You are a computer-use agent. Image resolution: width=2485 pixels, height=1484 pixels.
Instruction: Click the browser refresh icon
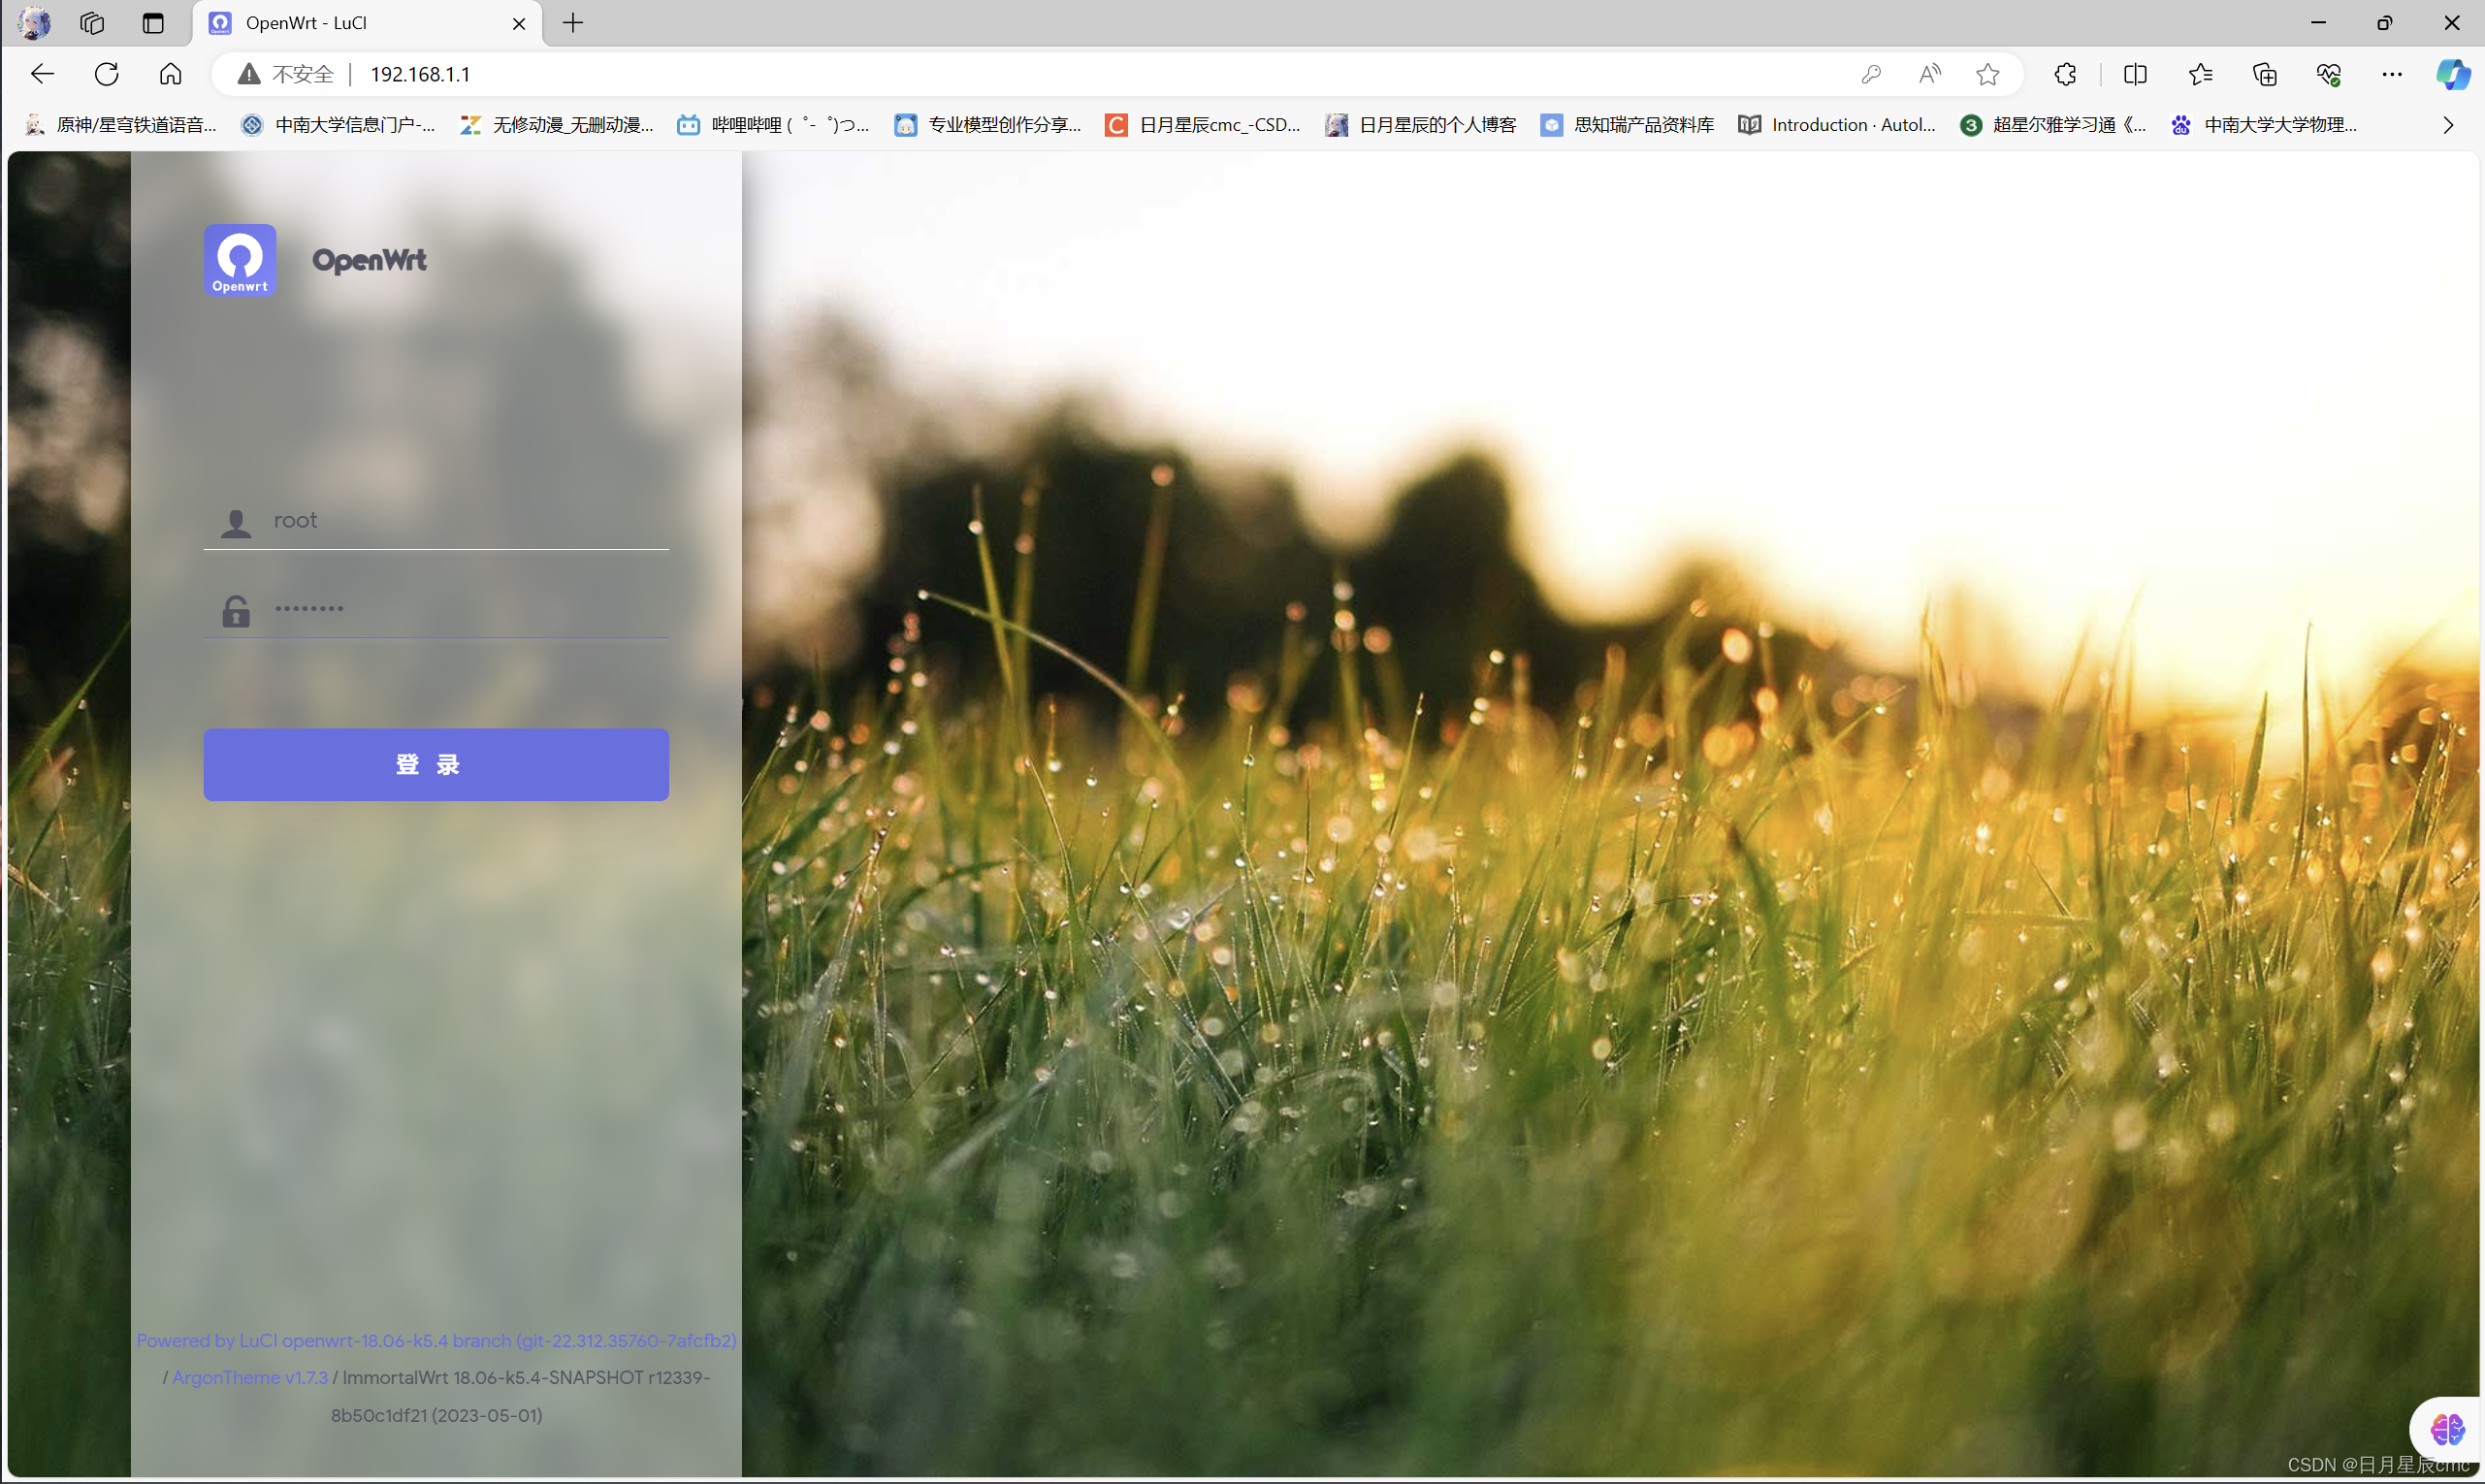(x=107, y=74)
